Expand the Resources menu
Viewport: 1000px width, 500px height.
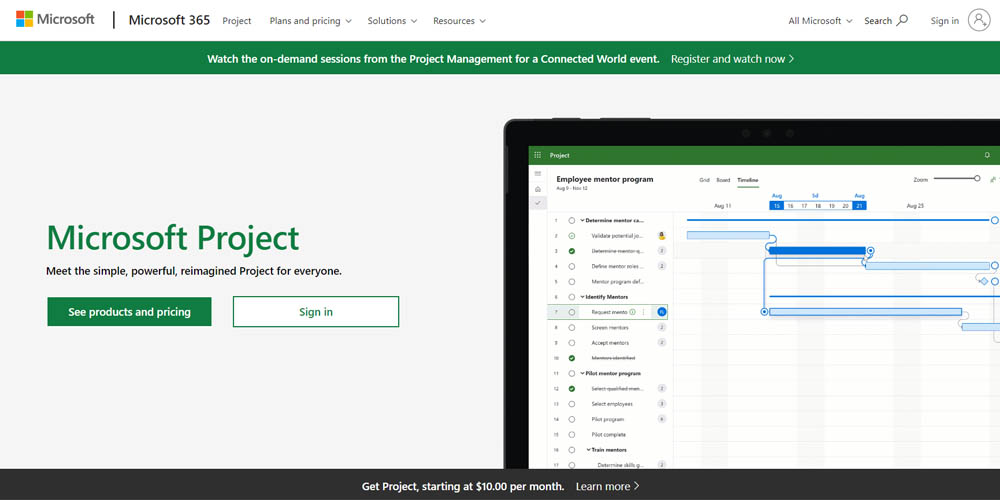[x=459, y=20]
